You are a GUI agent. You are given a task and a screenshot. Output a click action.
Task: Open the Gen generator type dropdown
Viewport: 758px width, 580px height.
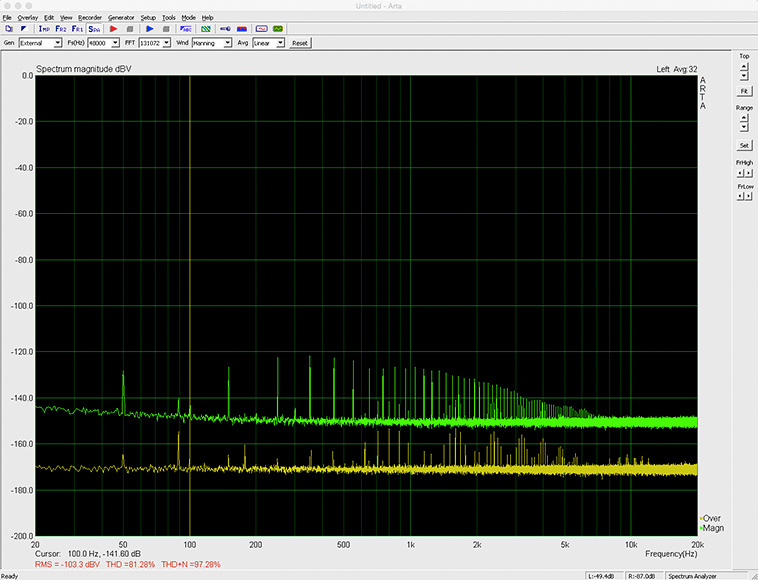point(40,43)
